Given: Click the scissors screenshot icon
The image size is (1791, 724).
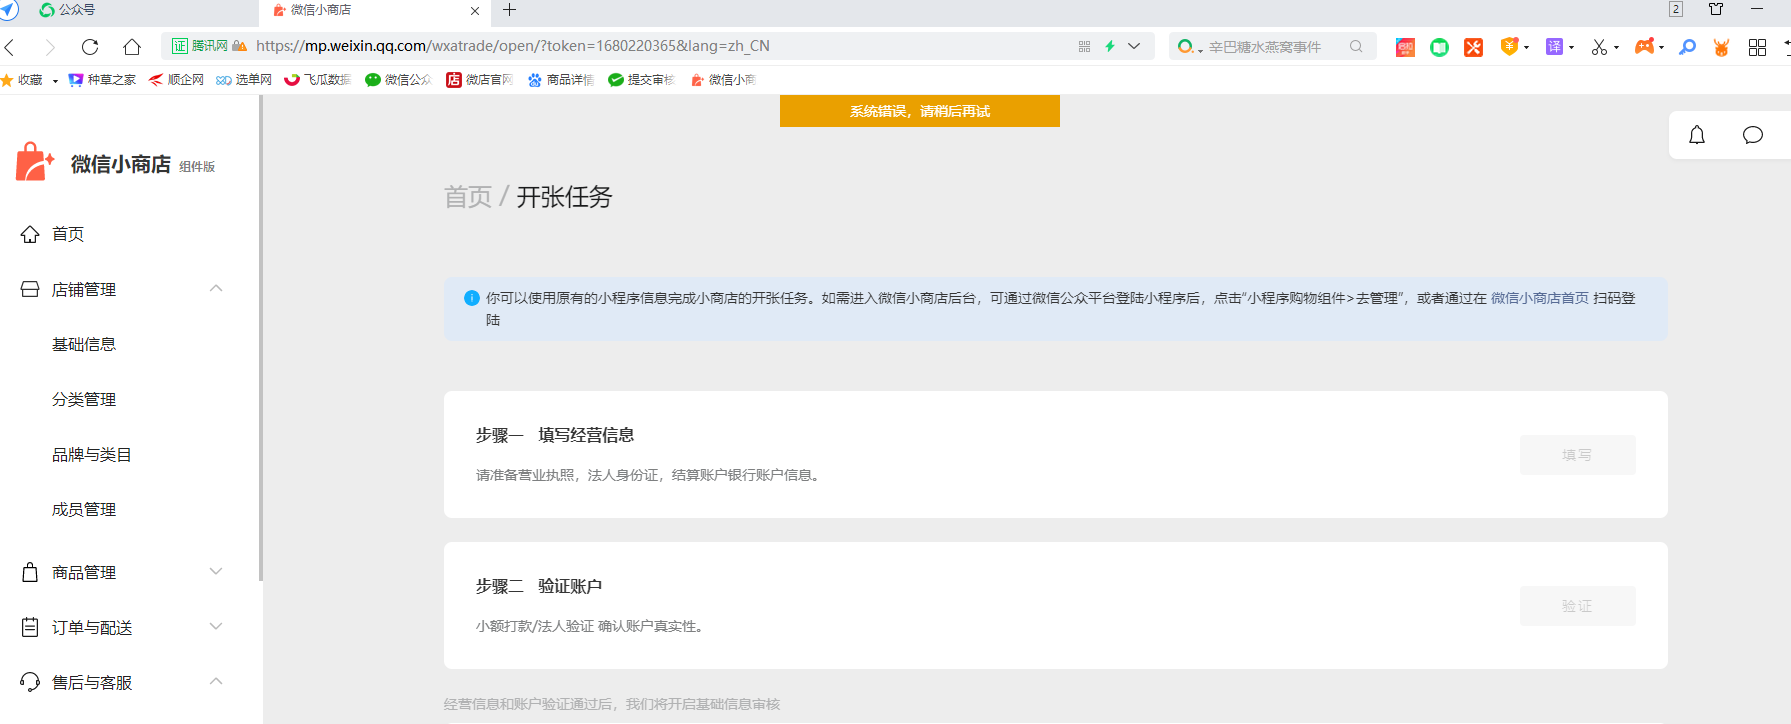Looking at the screenshot, I should (x=1599, y=47).
